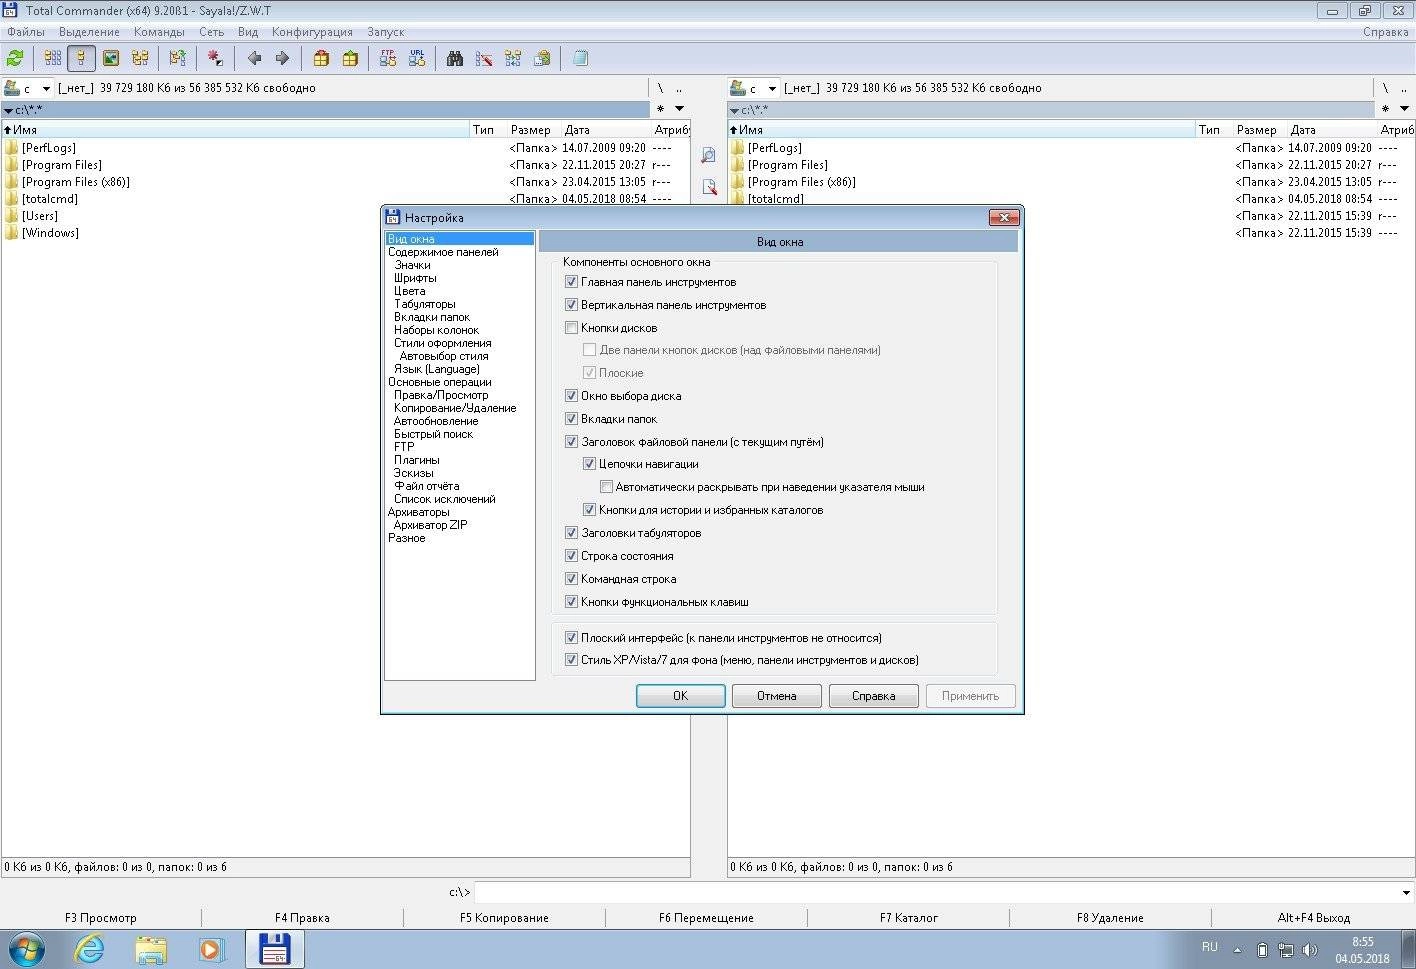Viewport: 1416px width, 969px height.
Task: Show directory tree view icon
Action: point(140,58)
